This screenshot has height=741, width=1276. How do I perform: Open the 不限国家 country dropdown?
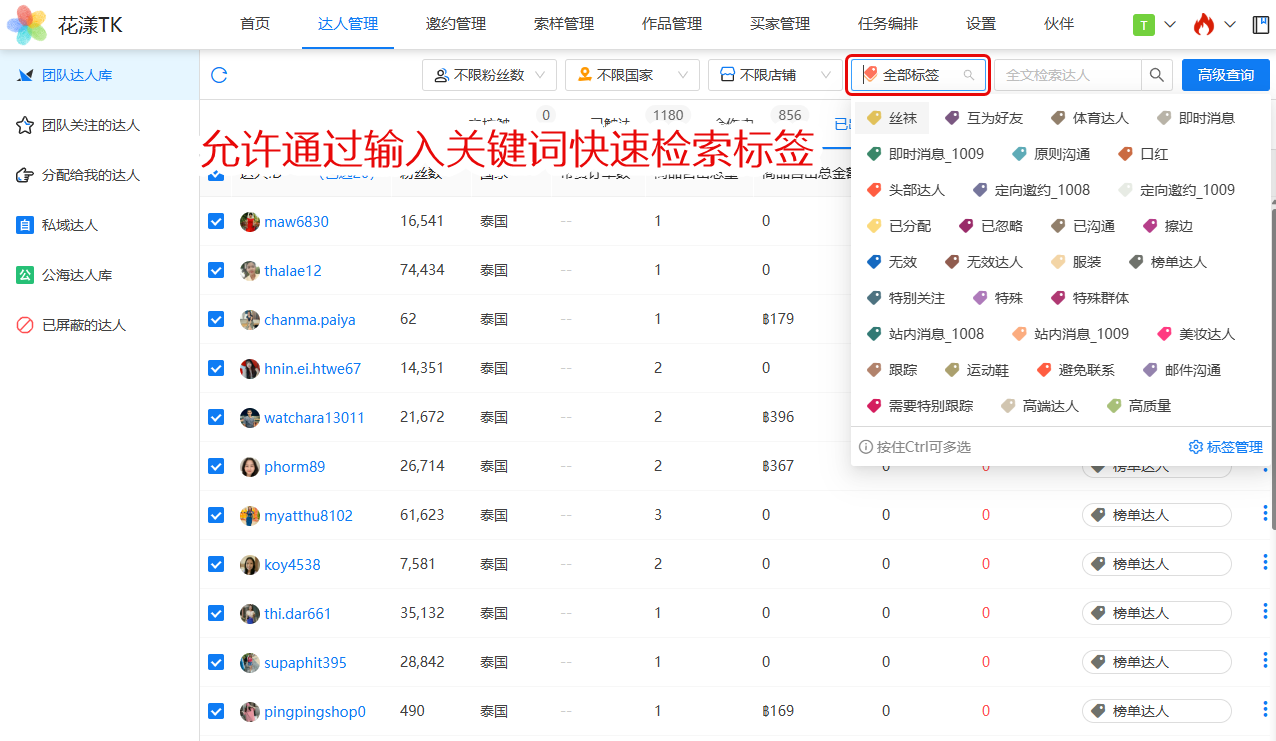click(632, 75)
